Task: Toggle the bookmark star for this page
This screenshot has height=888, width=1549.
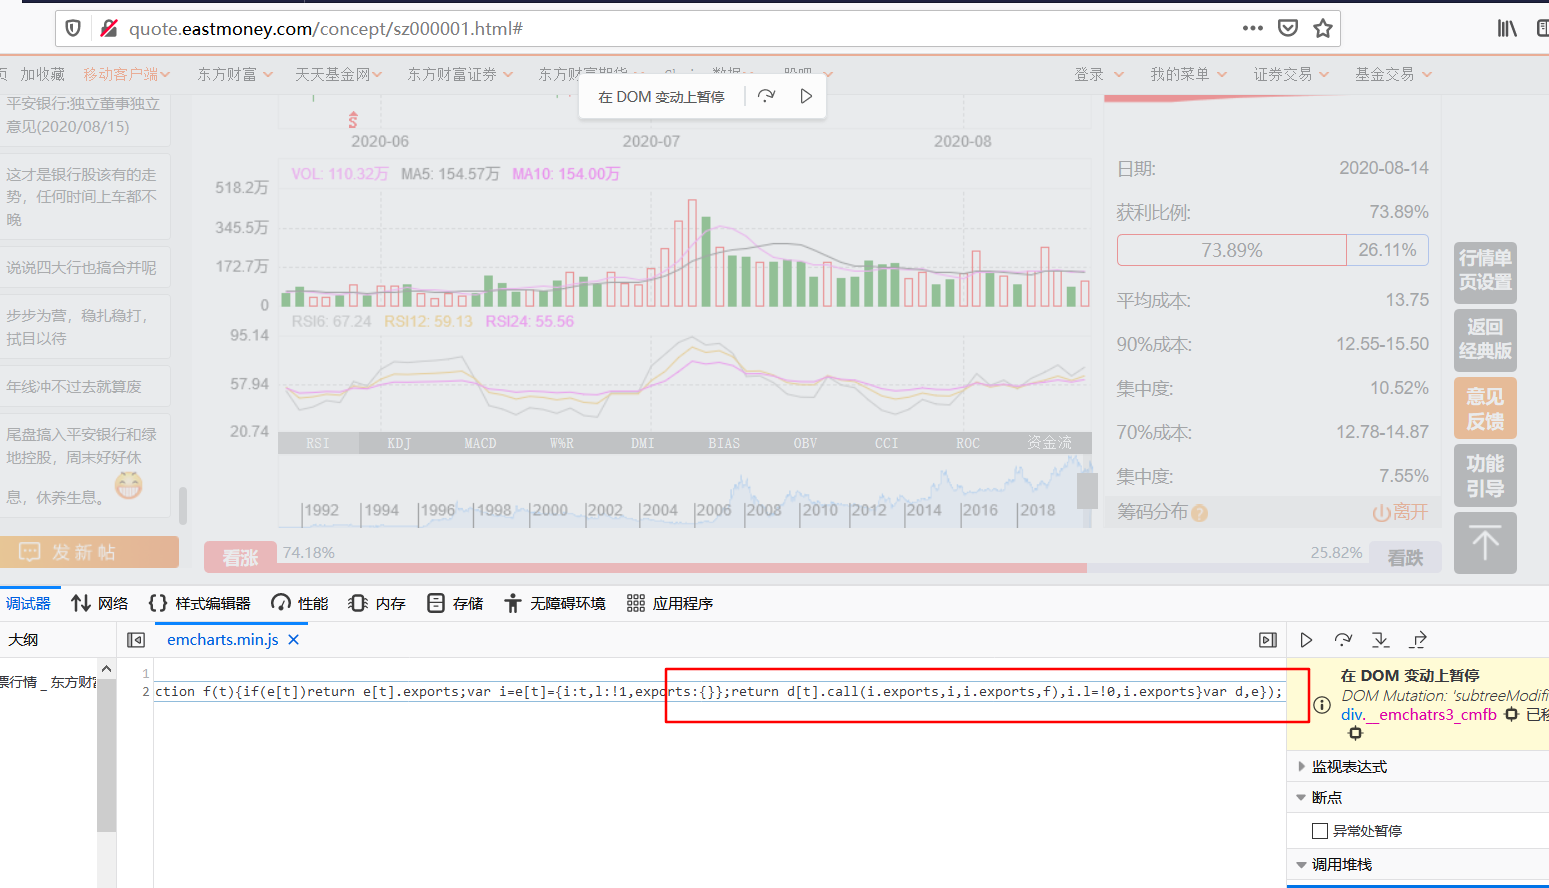Action: click(1322, 30)
